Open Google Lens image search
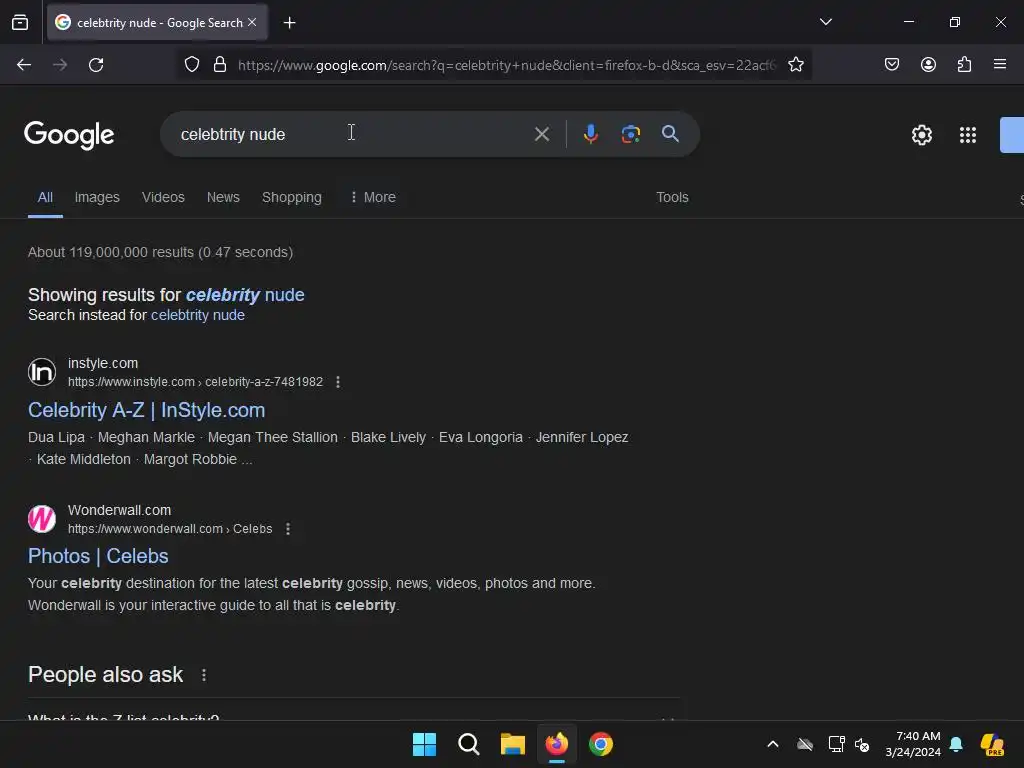The height and width of the screenshot is (768, 1024). coord(630,134)
